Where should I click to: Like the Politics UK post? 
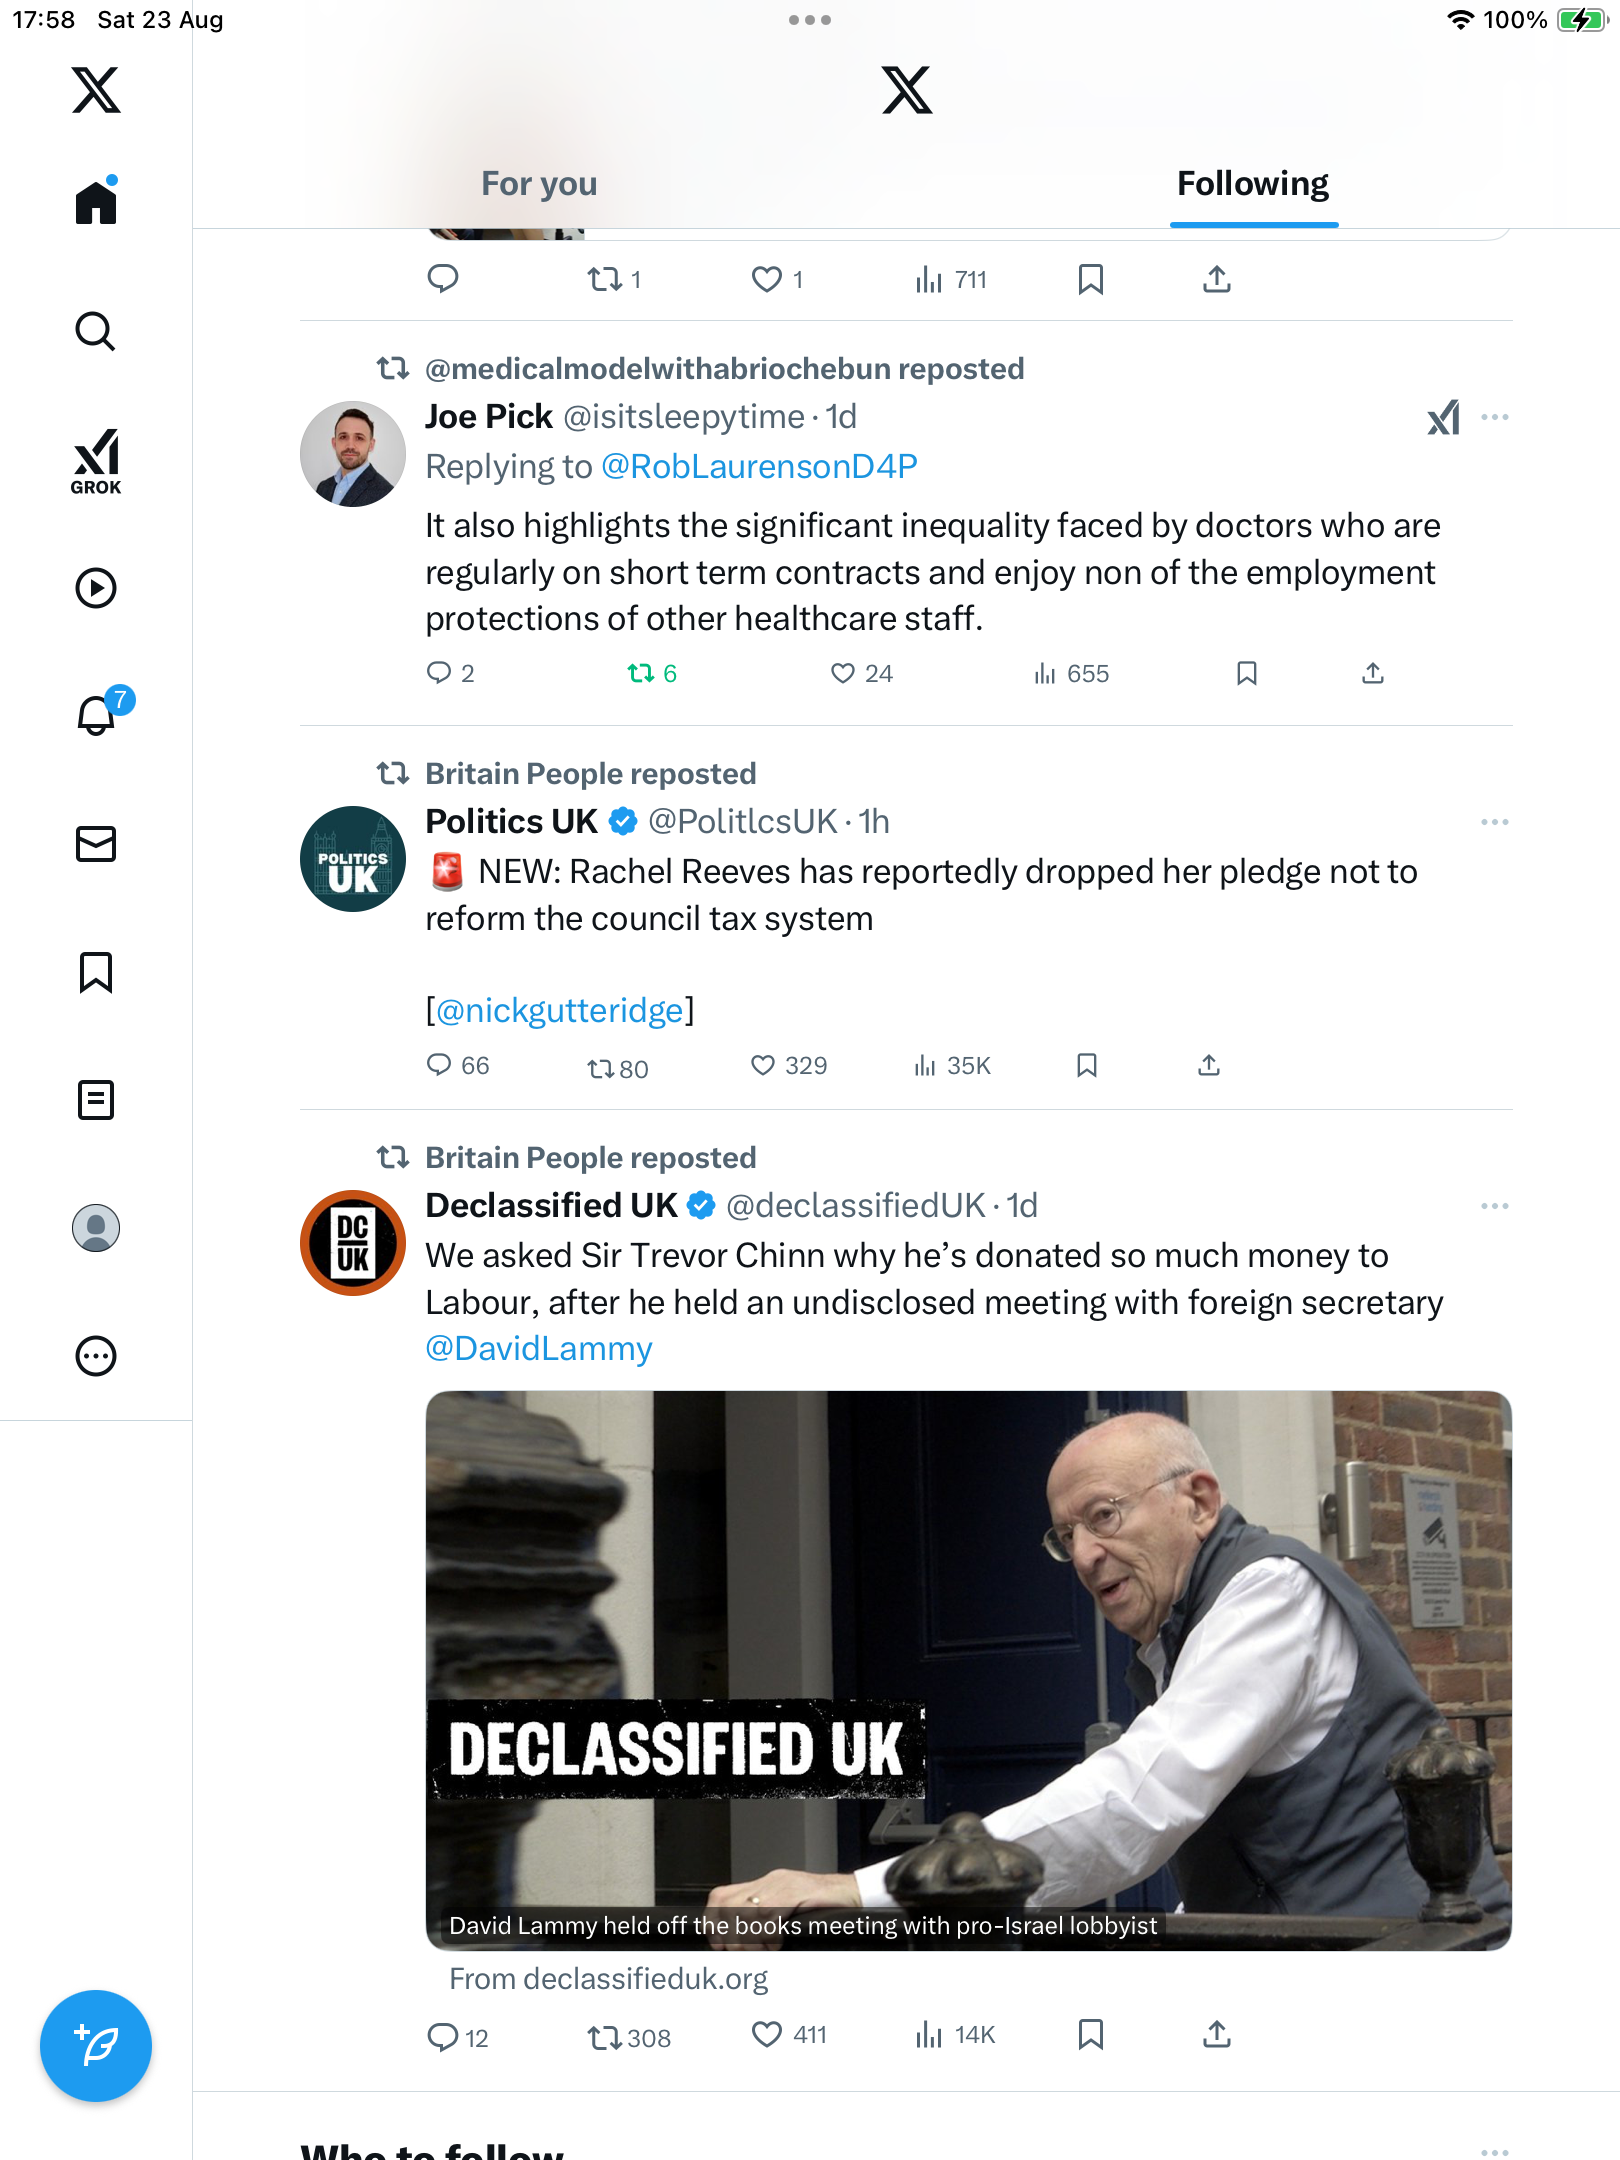[x=763, y=1066]
